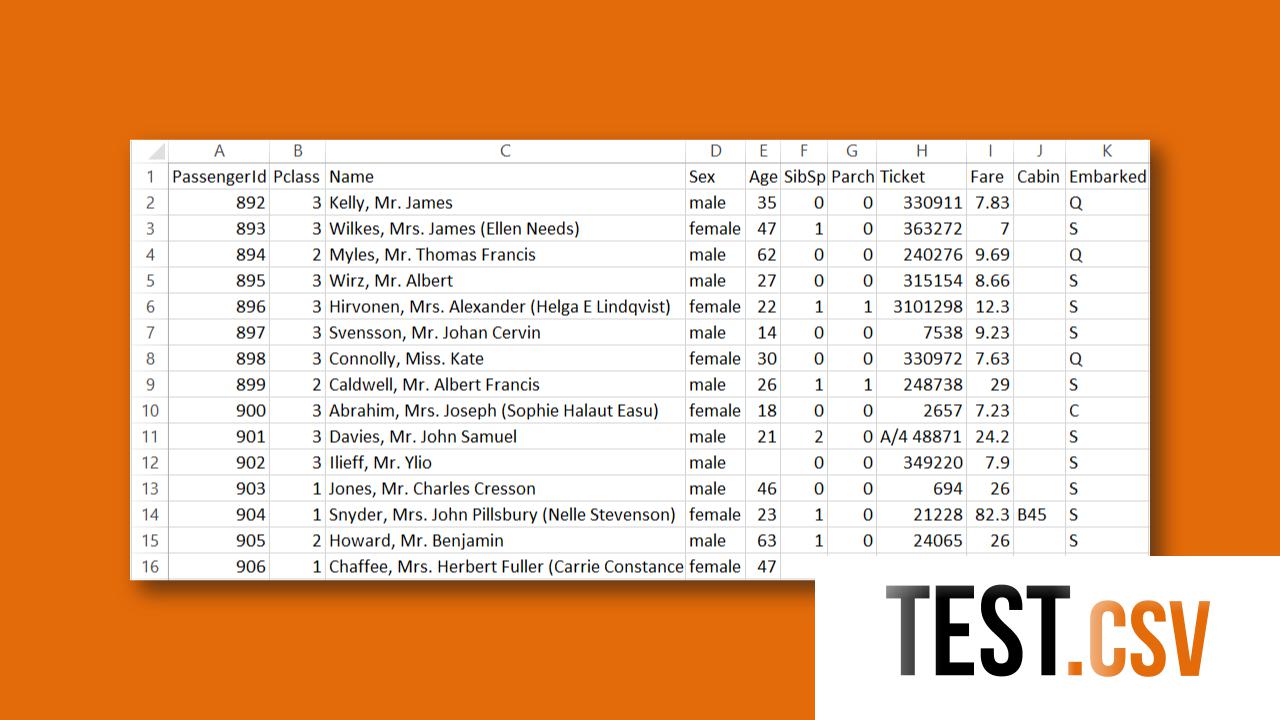The width and height of the screenshot is (1280, 720).
Task: Select the Snyder, Mrs. John Pillsbury cell
Action: click(x=505, y=514)
